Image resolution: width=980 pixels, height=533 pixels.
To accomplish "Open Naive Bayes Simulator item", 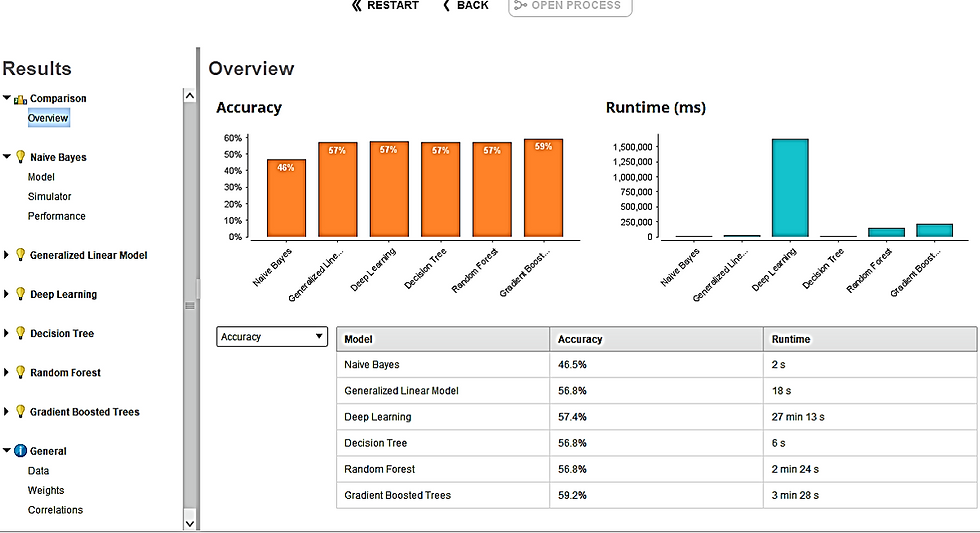I will coord(49,196).
